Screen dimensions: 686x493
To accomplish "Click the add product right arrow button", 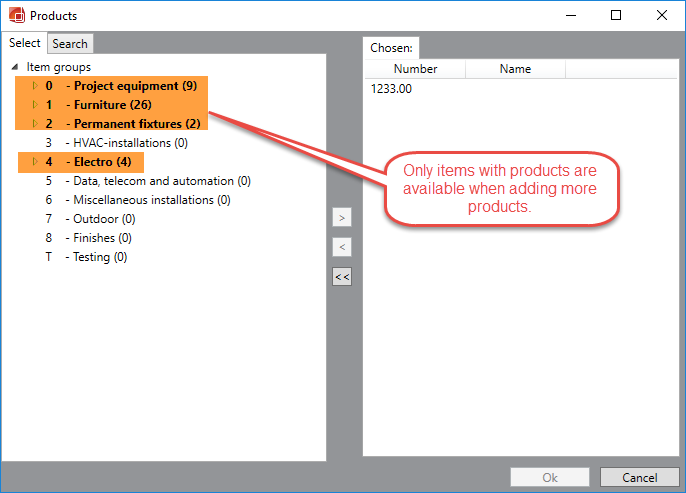I will click(342, 217).
